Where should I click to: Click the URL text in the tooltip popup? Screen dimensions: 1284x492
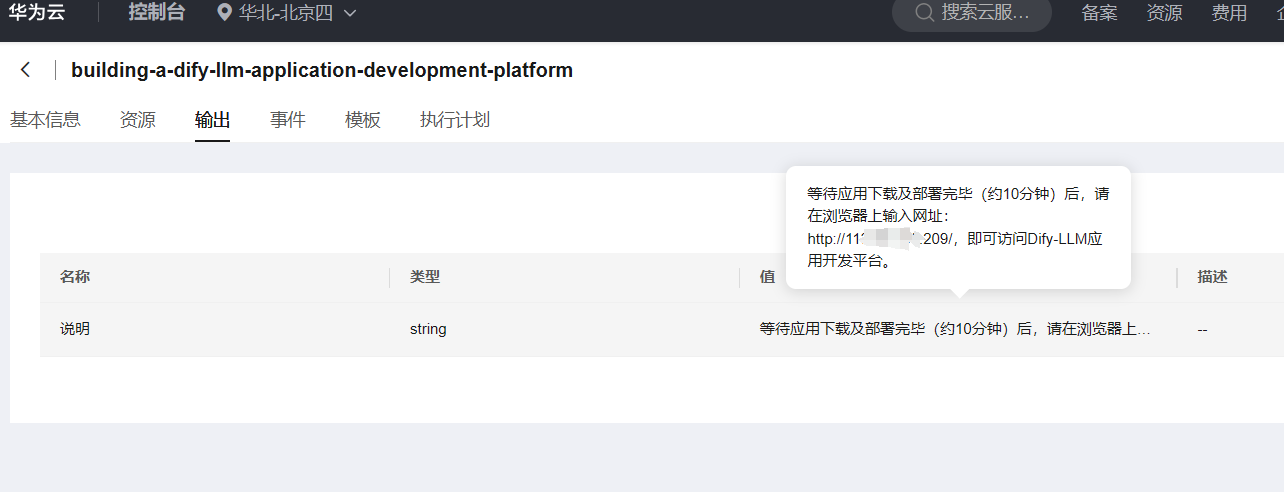881,239
